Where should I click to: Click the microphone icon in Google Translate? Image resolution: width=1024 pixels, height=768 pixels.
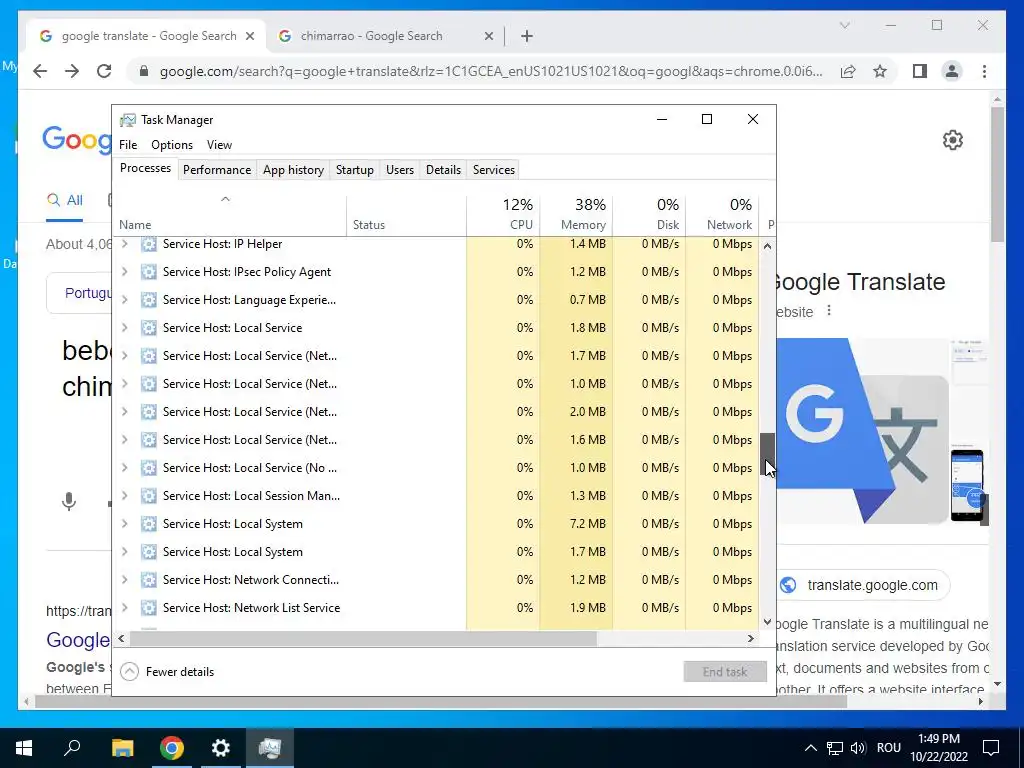(69, 502)
